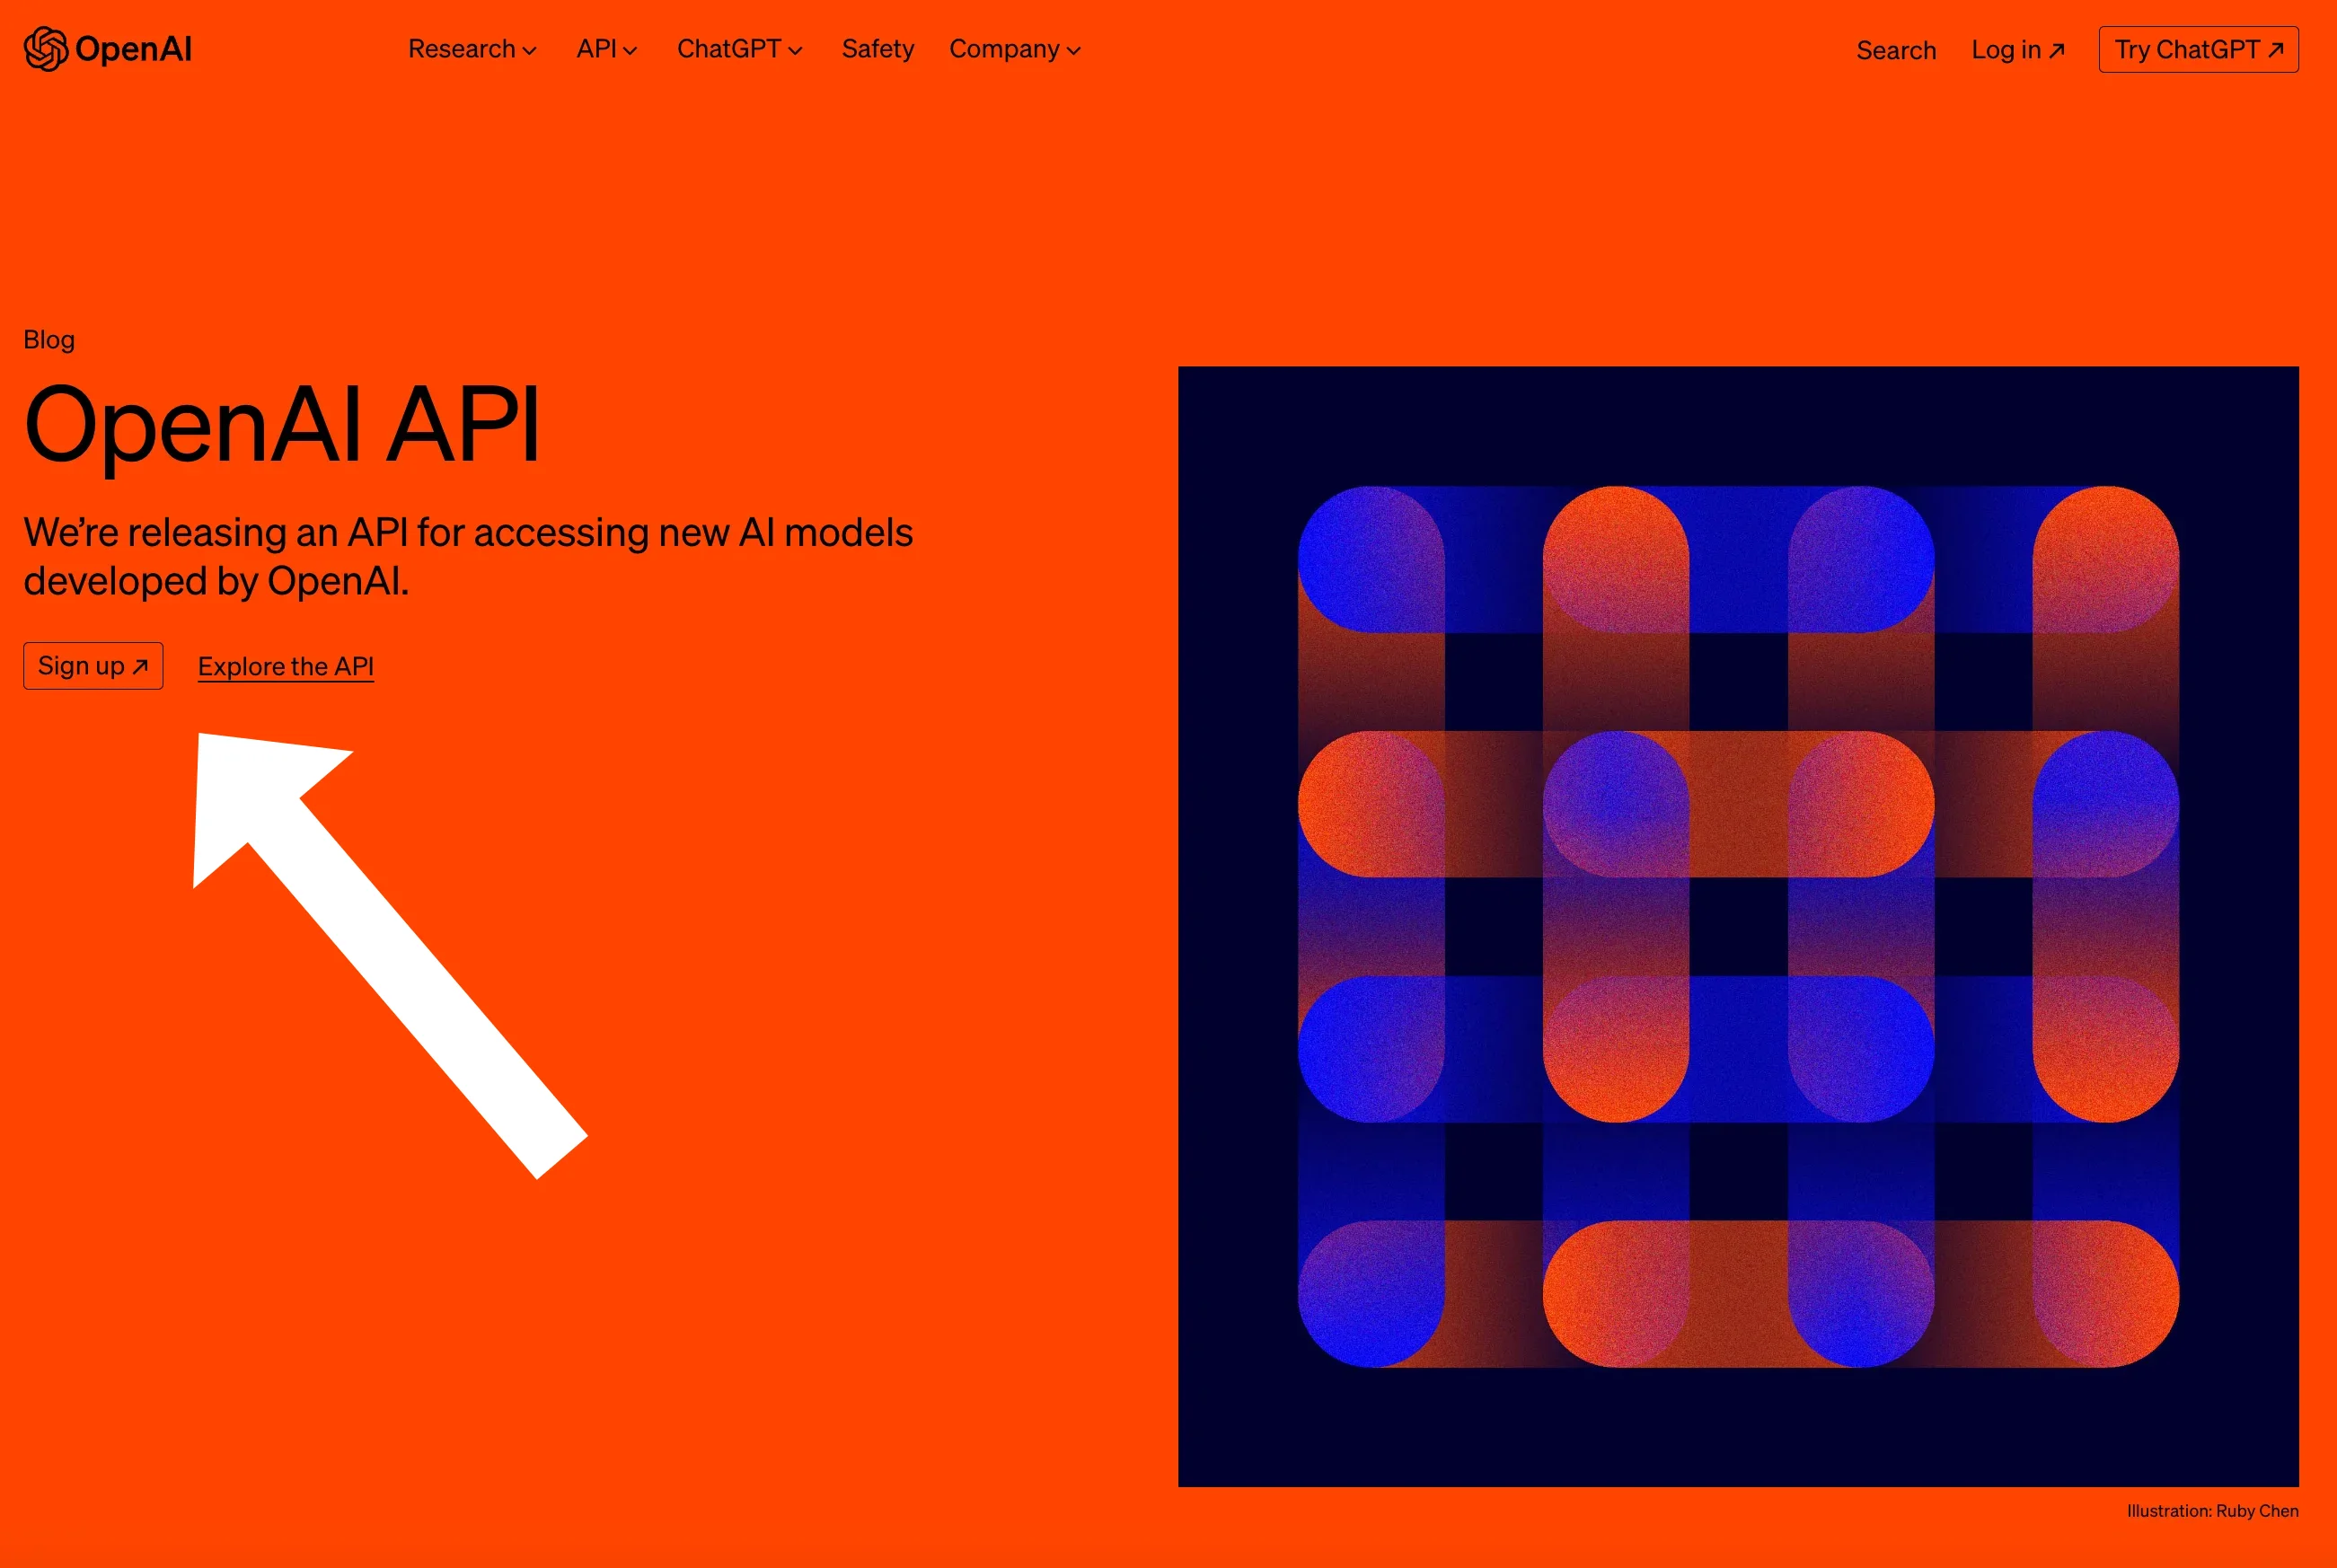Click the API dropdown chevron

coord(633,49)
